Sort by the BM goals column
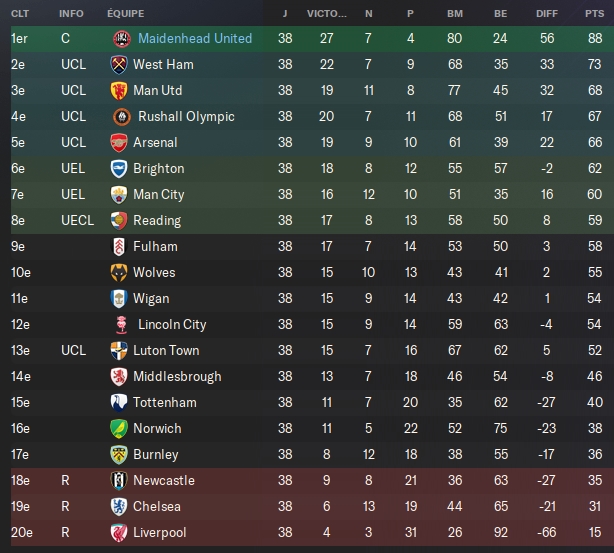The image size is (614, 553). 455,14
